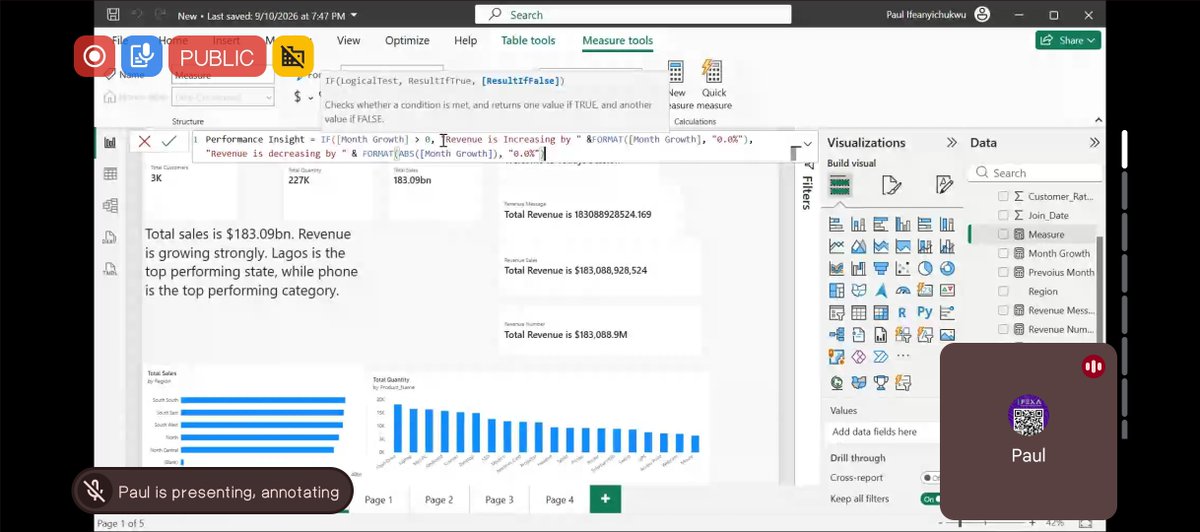The width and height of the screenshot is (1200, 532).
Task: Open the DAX query view icon
Action: tap(110, 237)
